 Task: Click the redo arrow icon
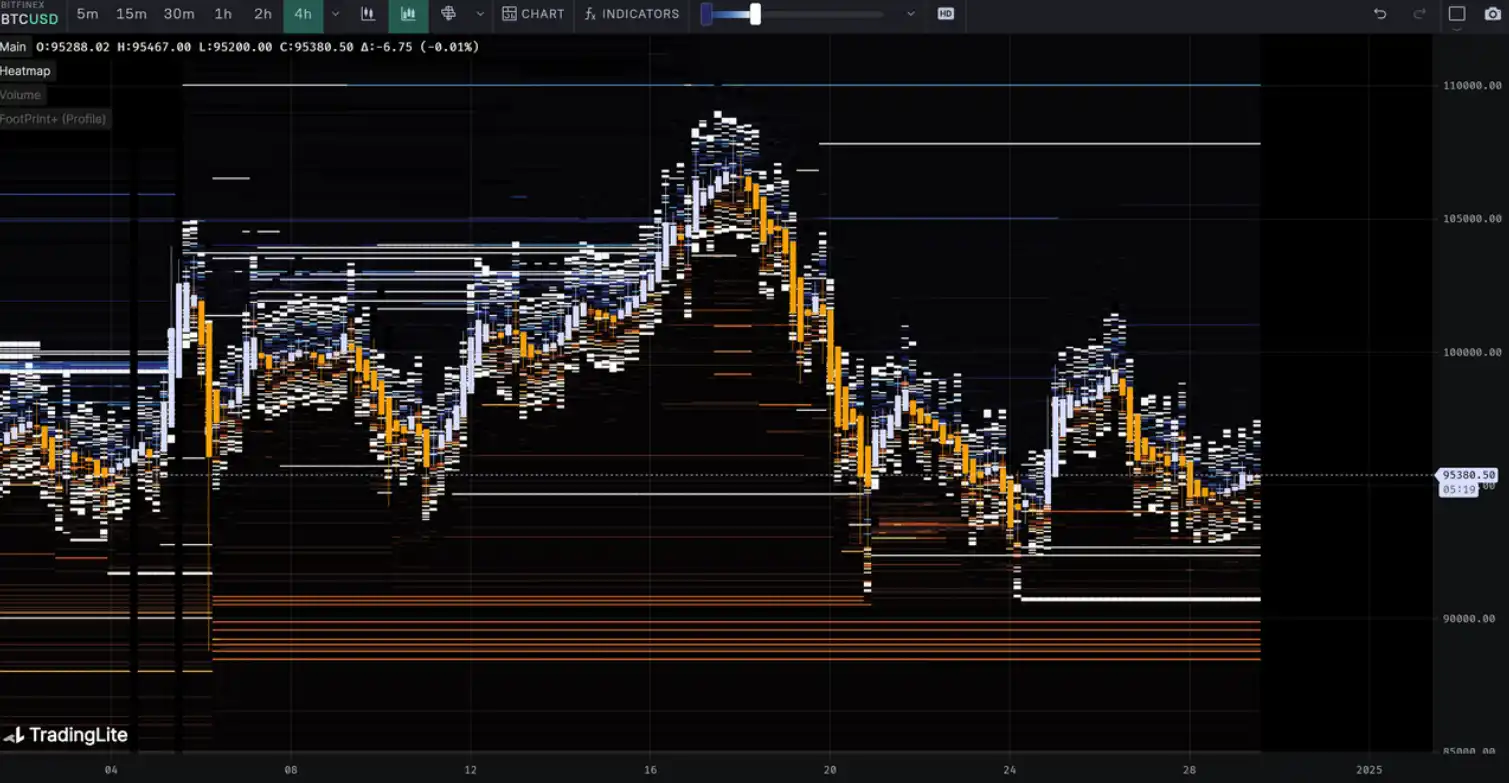click(1419, 14)
